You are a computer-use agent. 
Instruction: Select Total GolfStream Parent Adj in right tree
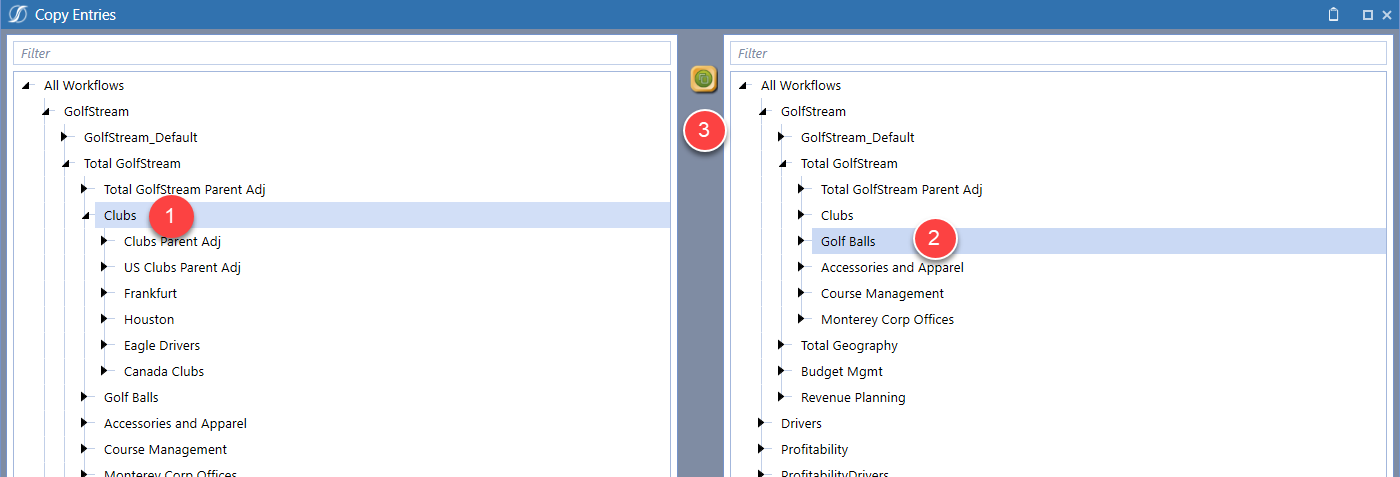[x=901, y=189]
